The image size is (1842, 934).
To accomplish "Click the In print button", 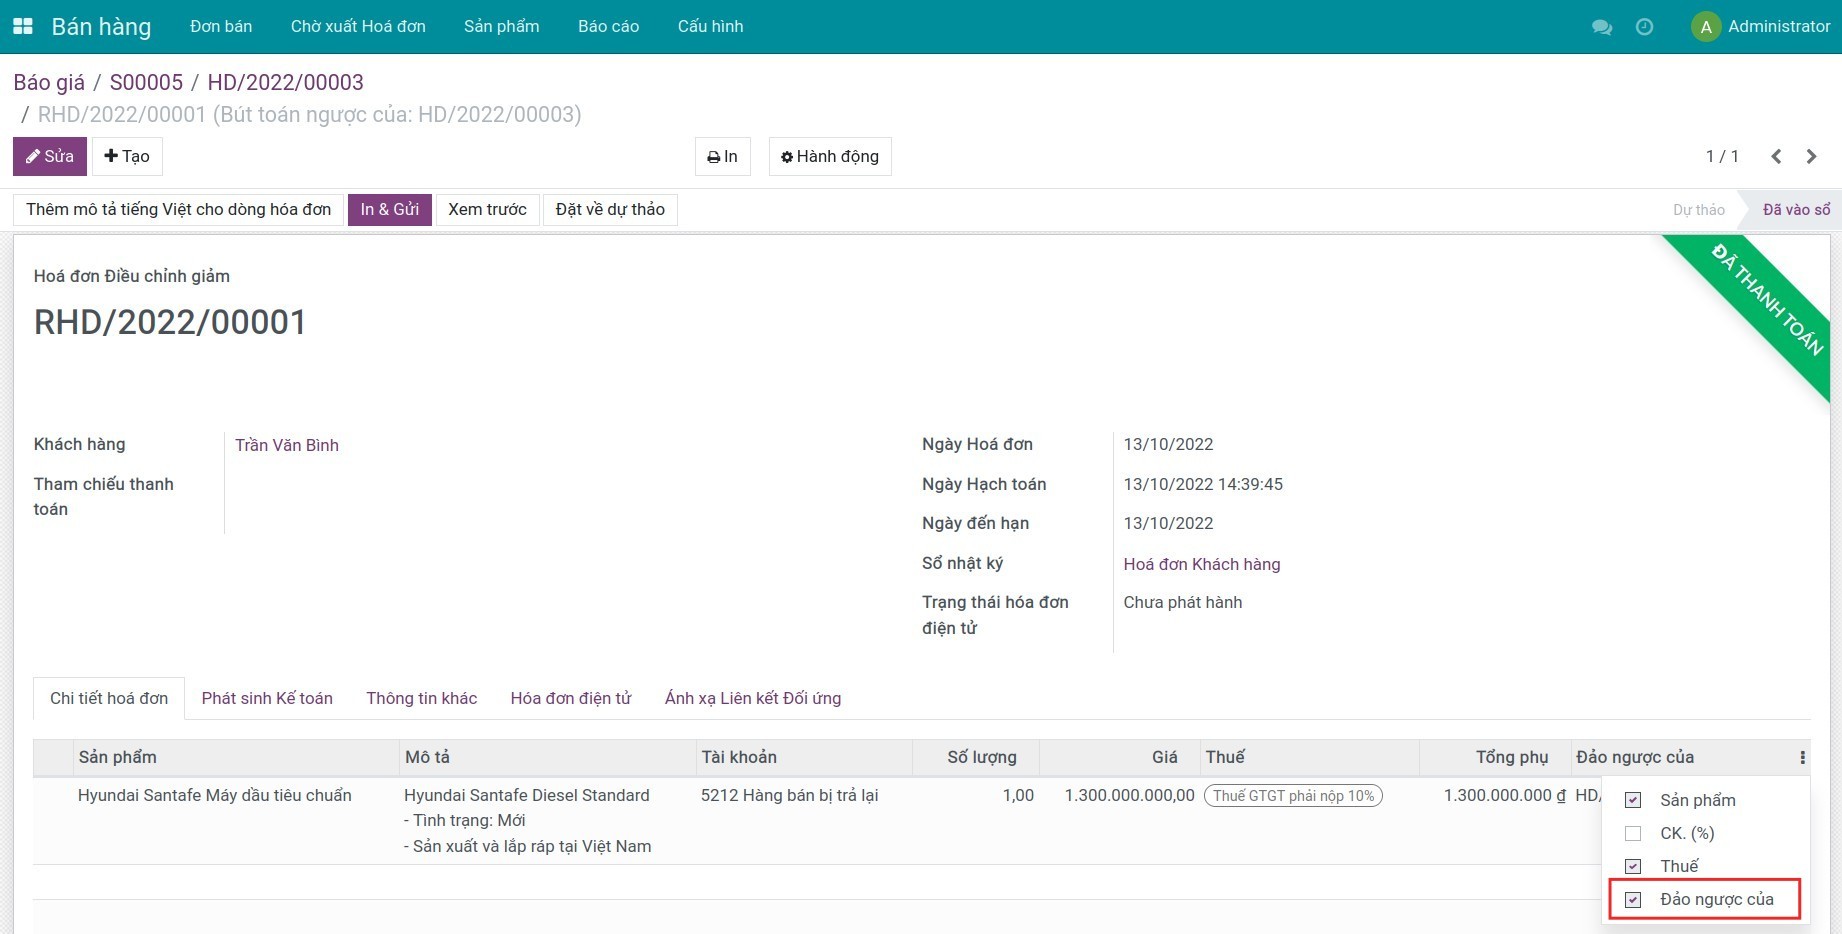I will coord(722,156).
